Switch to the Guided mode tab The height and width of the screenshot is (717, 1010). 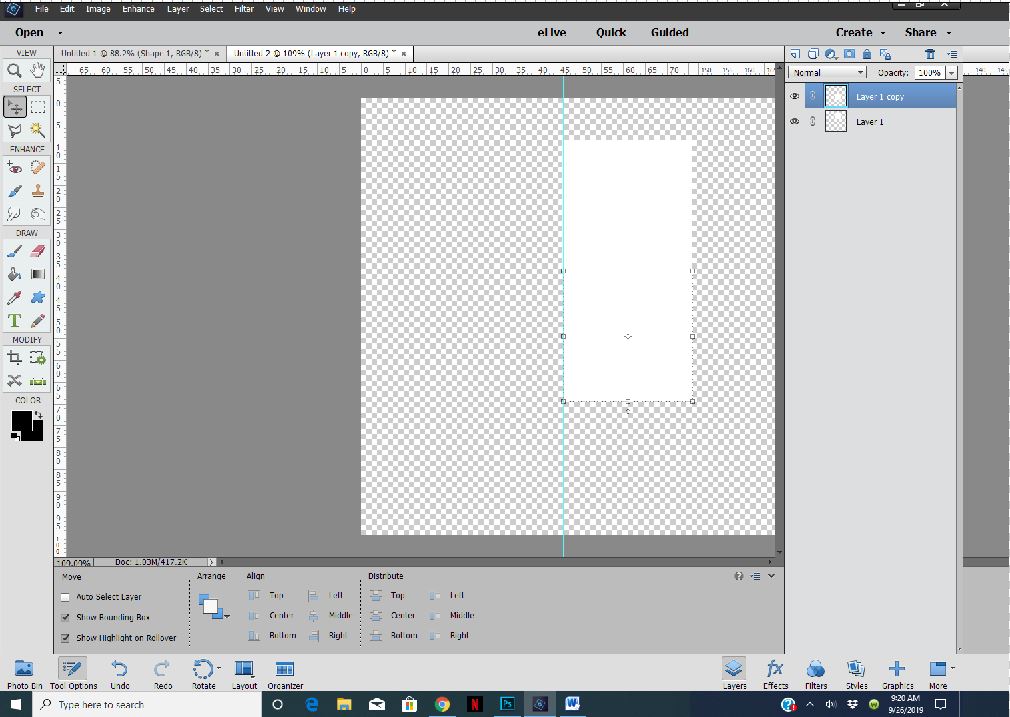[x=669, y=32]
